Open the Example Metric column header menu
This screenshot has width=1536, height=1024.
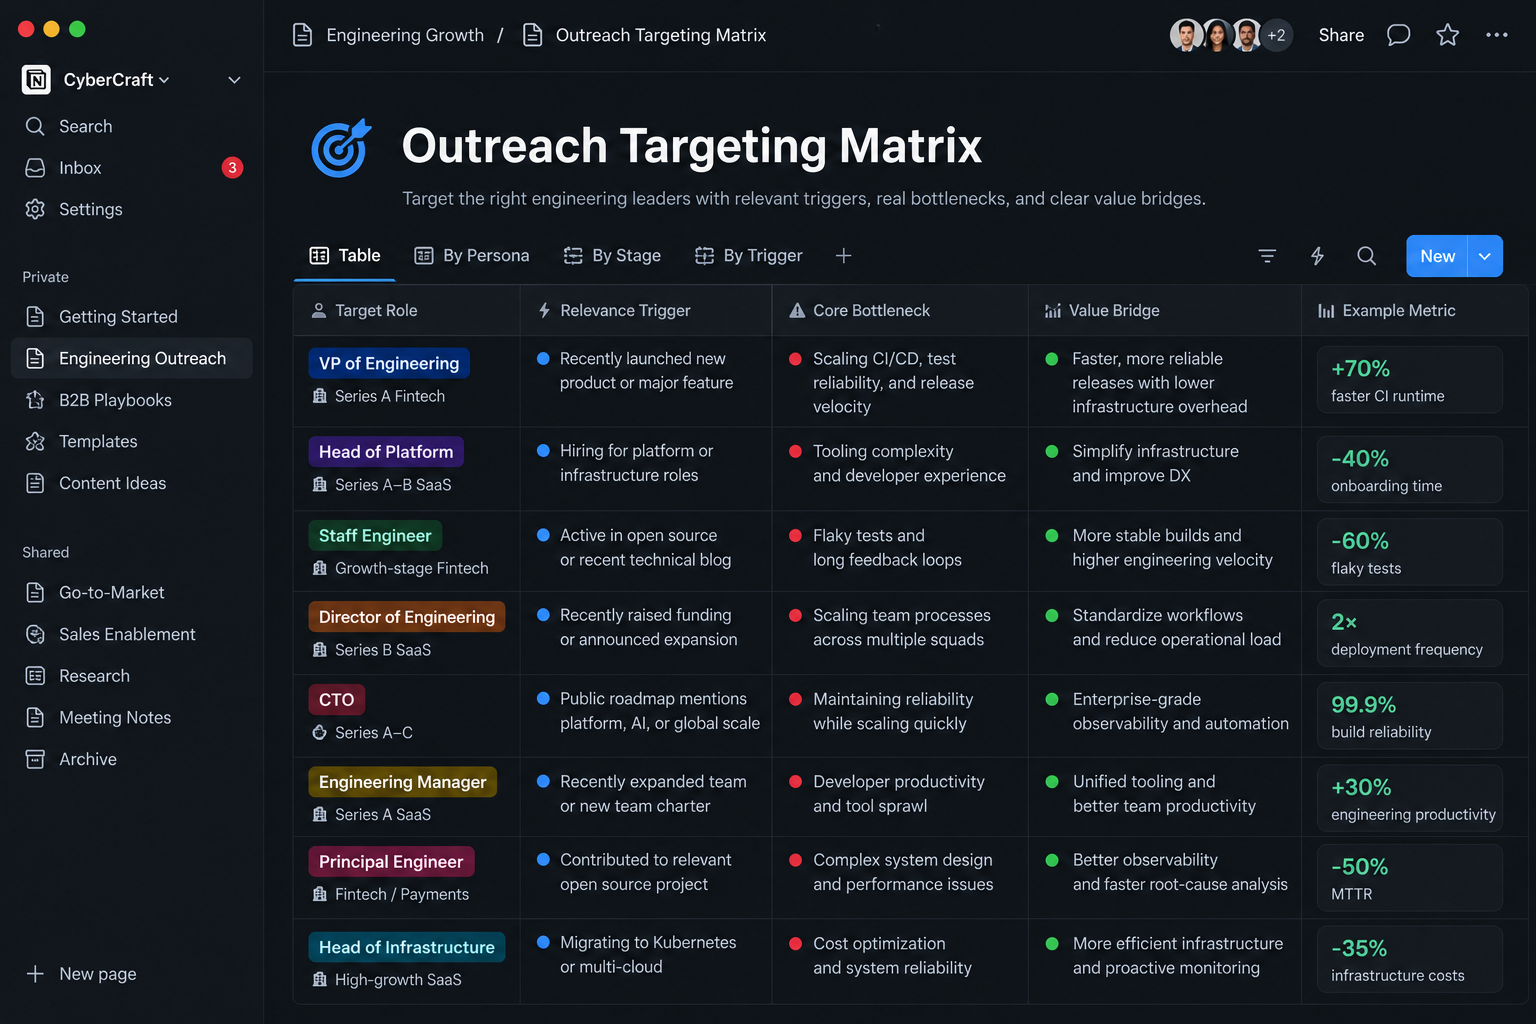coord(1414,311)
